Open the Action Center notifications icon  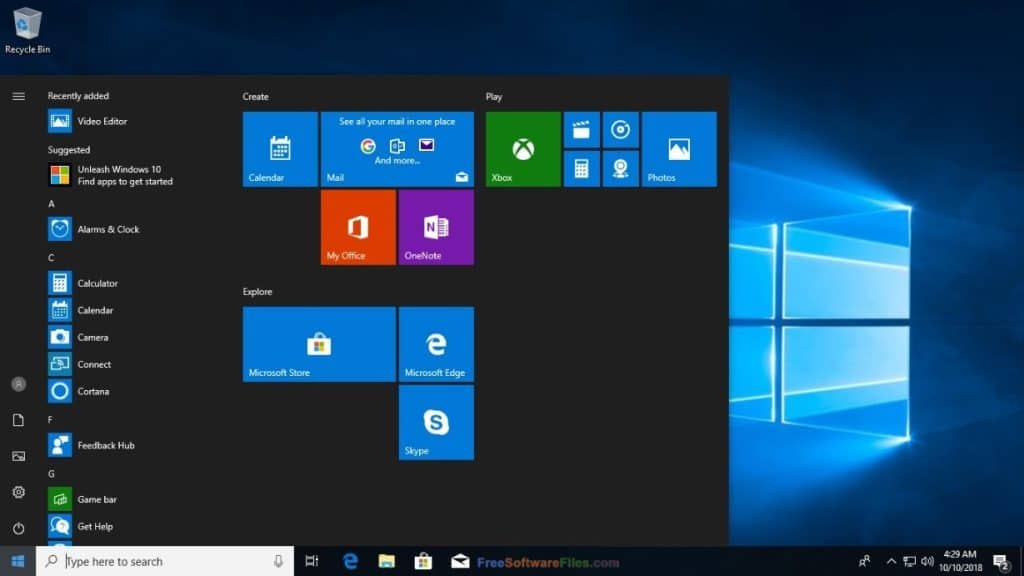tap(1001, 561)
